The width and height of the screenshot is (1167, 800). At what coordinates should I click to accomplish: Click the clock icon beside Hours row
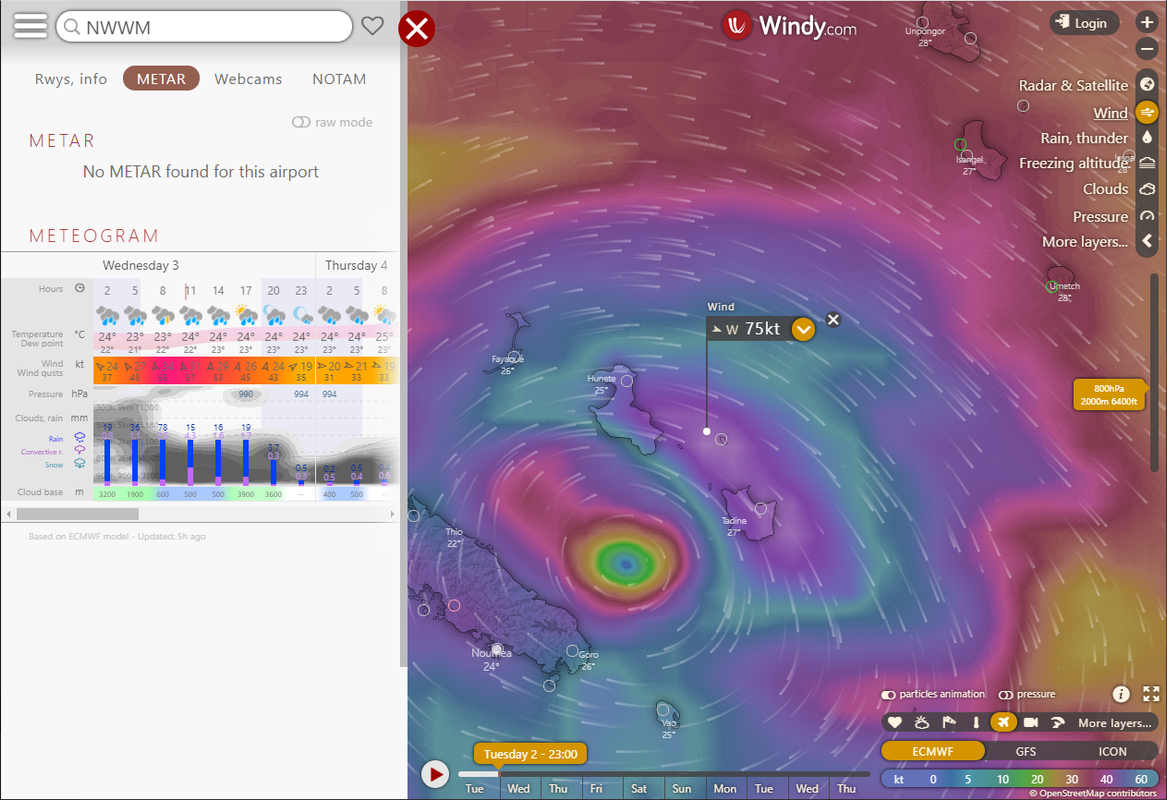80,288
